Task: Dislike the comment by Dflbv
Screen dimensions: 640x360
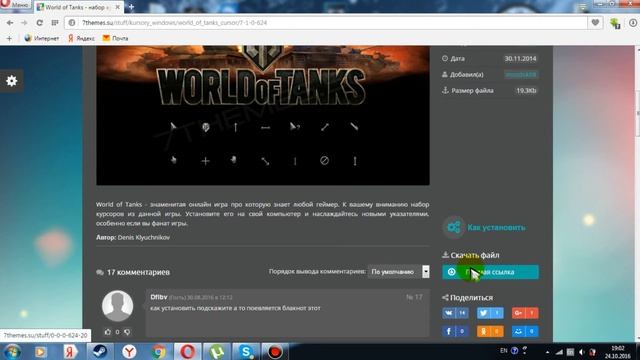Action: click(x=127, y=332)
